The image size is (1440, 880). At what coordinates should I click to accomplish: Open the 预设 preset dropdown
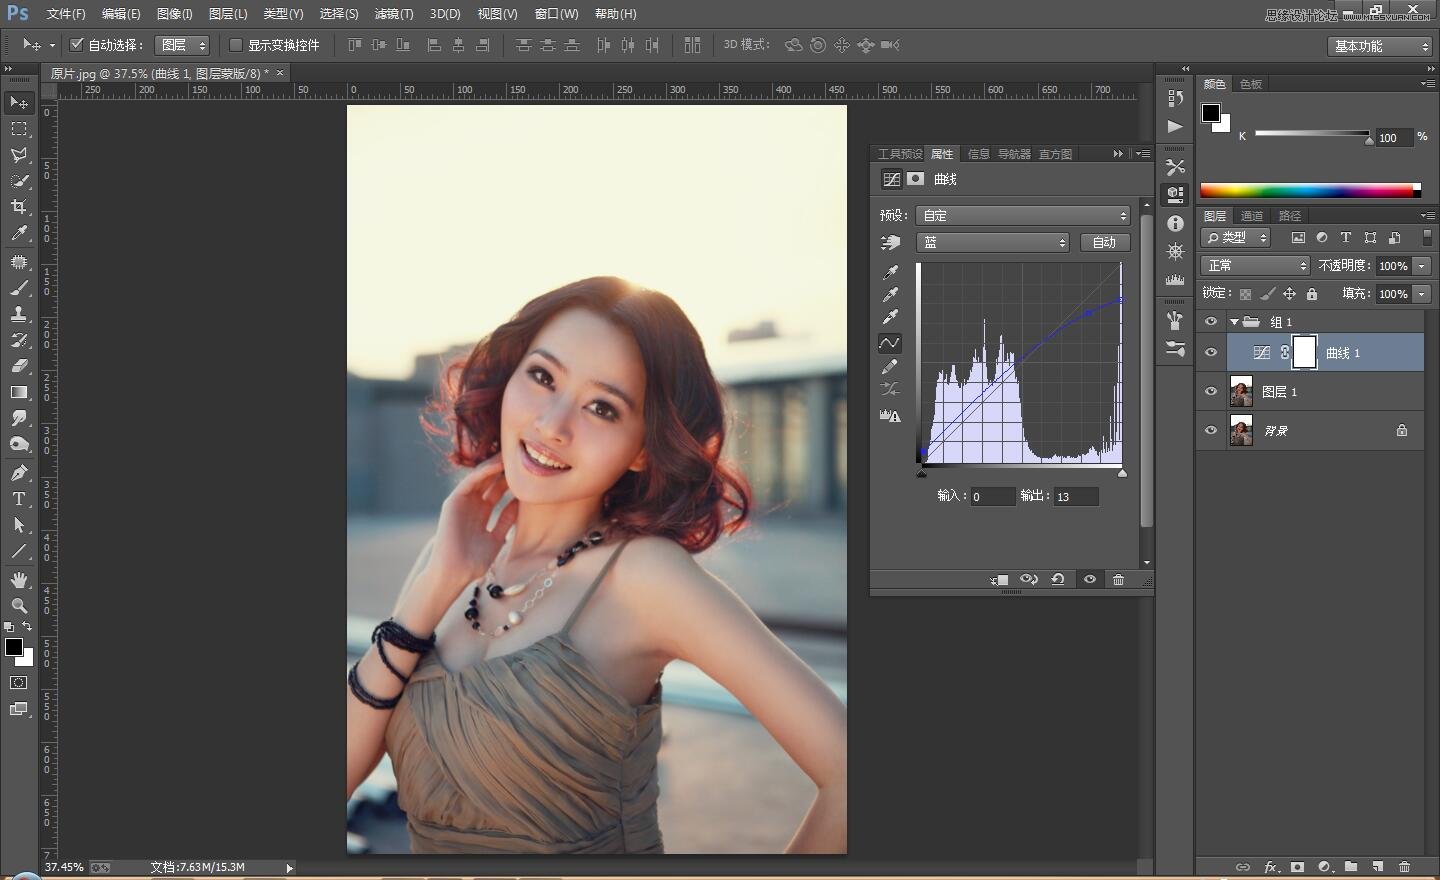tap(1023, 215)
